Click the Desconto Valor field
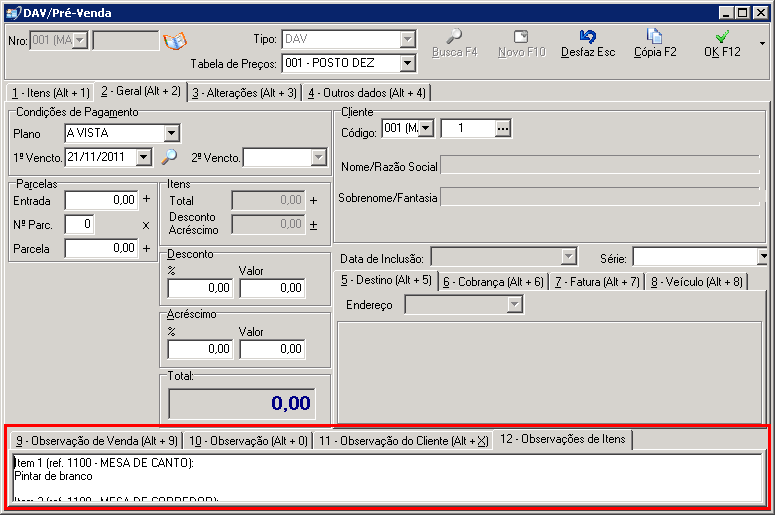Image resolution: width=775 pixels, height=515 pixels. coord(272,288)
